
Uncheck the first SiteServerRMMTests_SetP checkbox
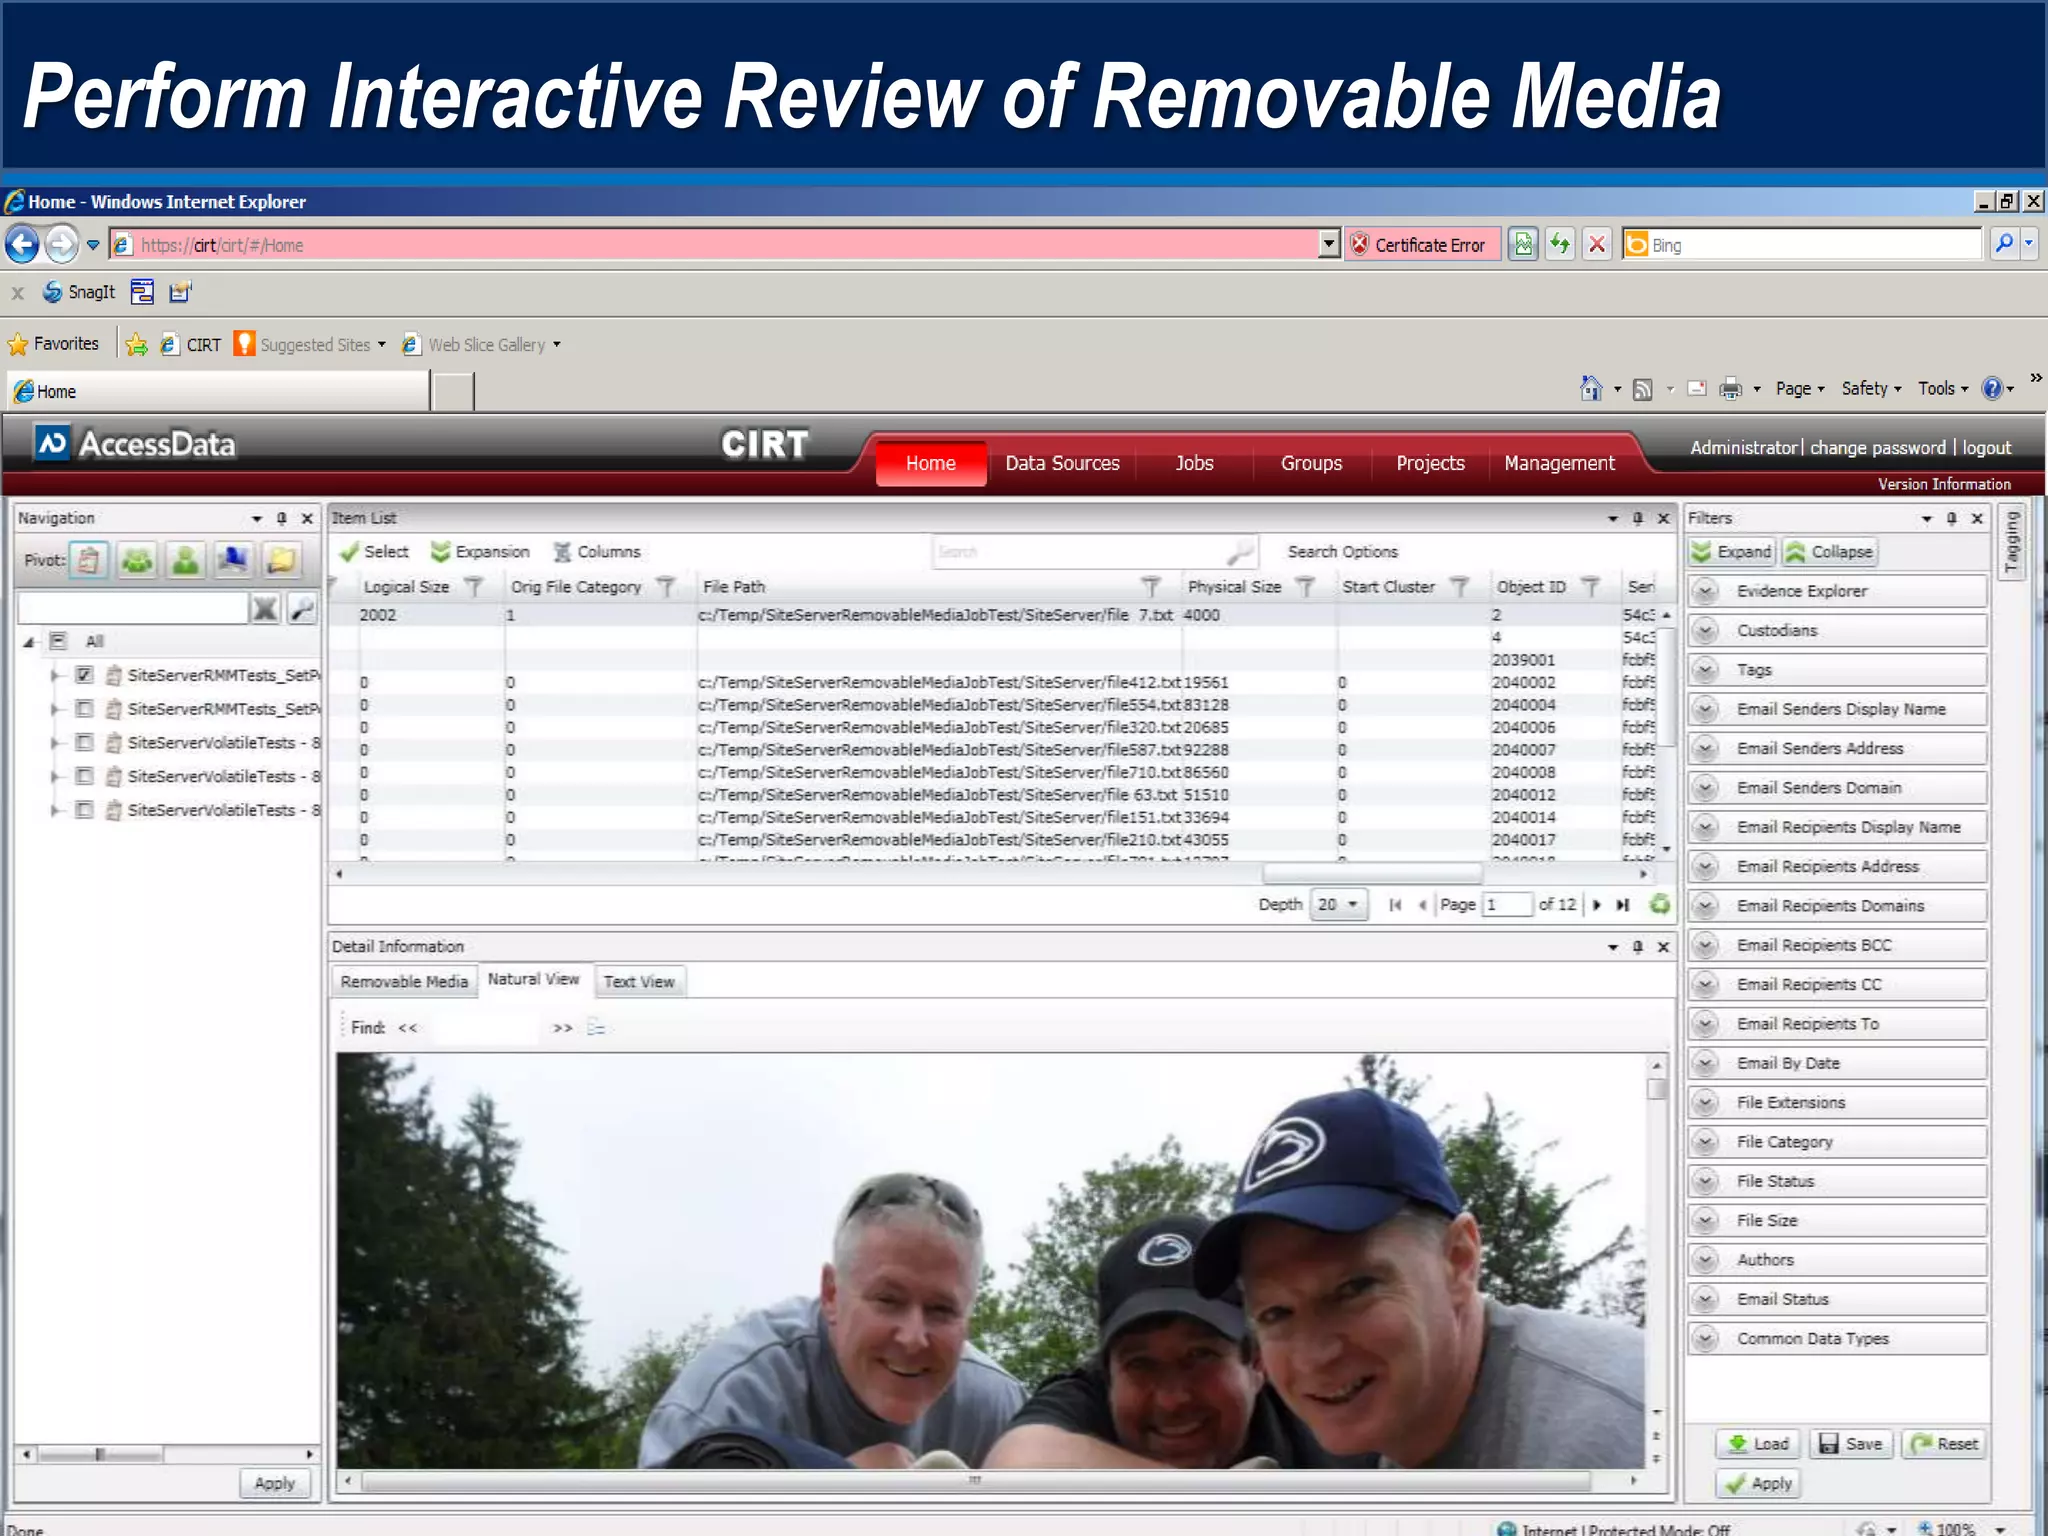85,675
